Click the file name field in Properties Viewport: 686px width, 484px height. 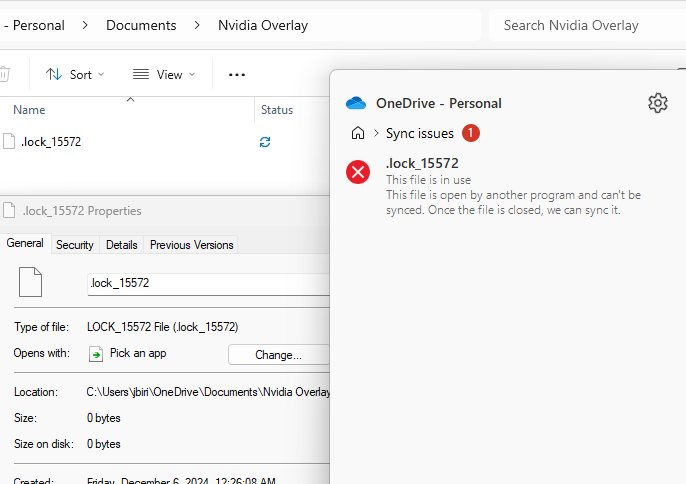[208, 284]
